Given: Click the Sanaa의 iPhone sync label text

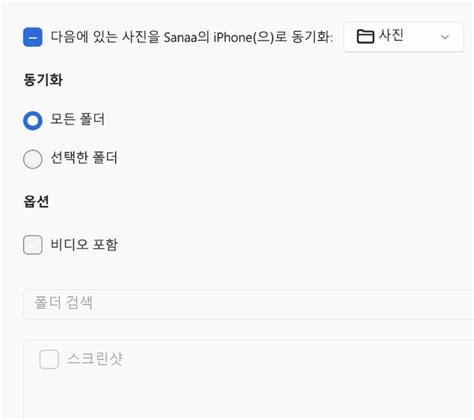Looking at the screenshot, I should pos(192,37).
